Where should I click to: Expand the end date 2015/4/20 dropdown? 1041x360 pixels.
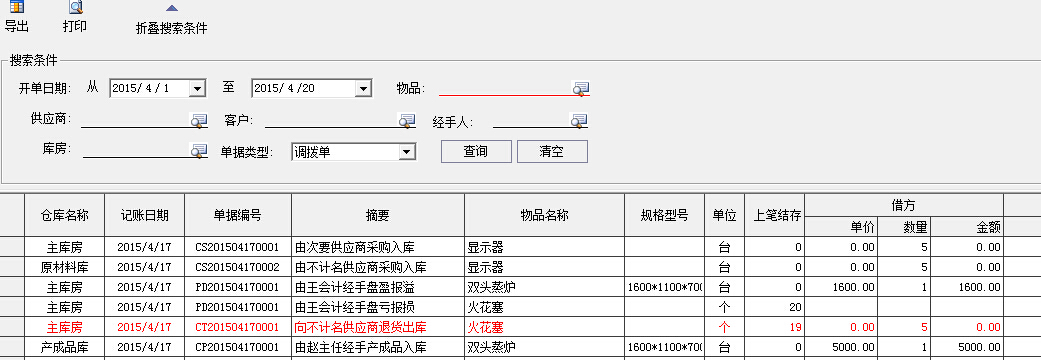pos(362,88)
